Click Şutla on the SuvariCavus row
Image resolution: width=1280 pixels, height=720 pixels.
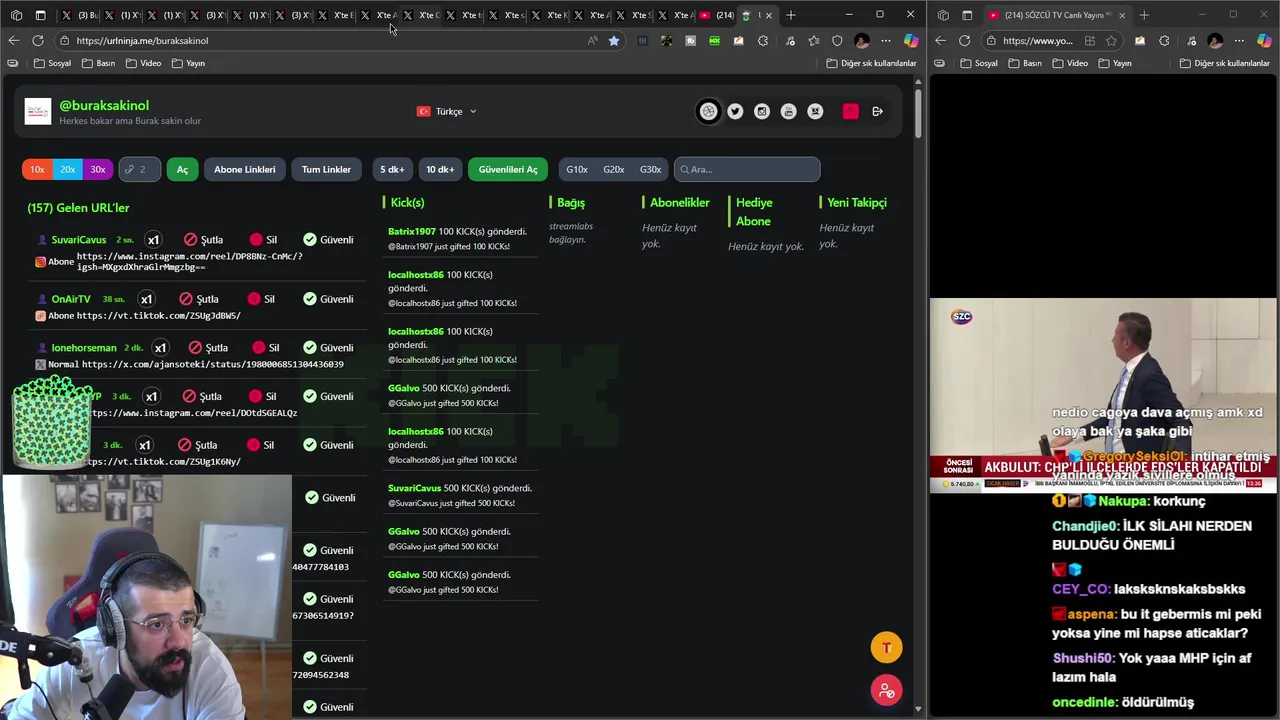[x=204, y=240]
